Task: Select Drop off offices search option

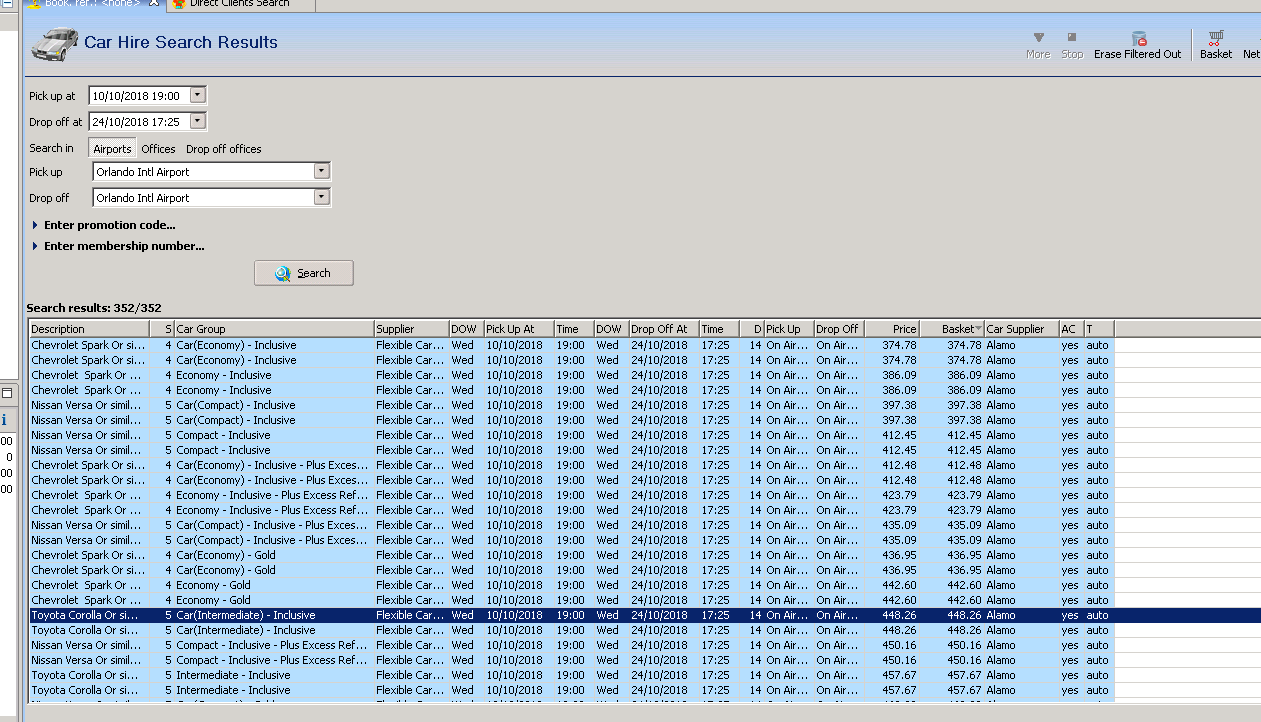Action: coord(223,149)
